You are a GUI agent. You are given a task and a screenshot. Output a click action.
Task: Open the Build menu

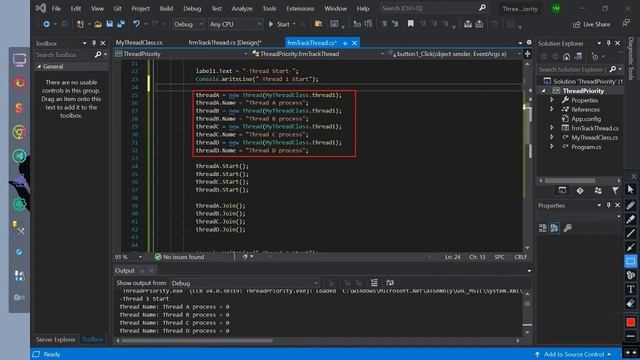(x=166, y=8)
